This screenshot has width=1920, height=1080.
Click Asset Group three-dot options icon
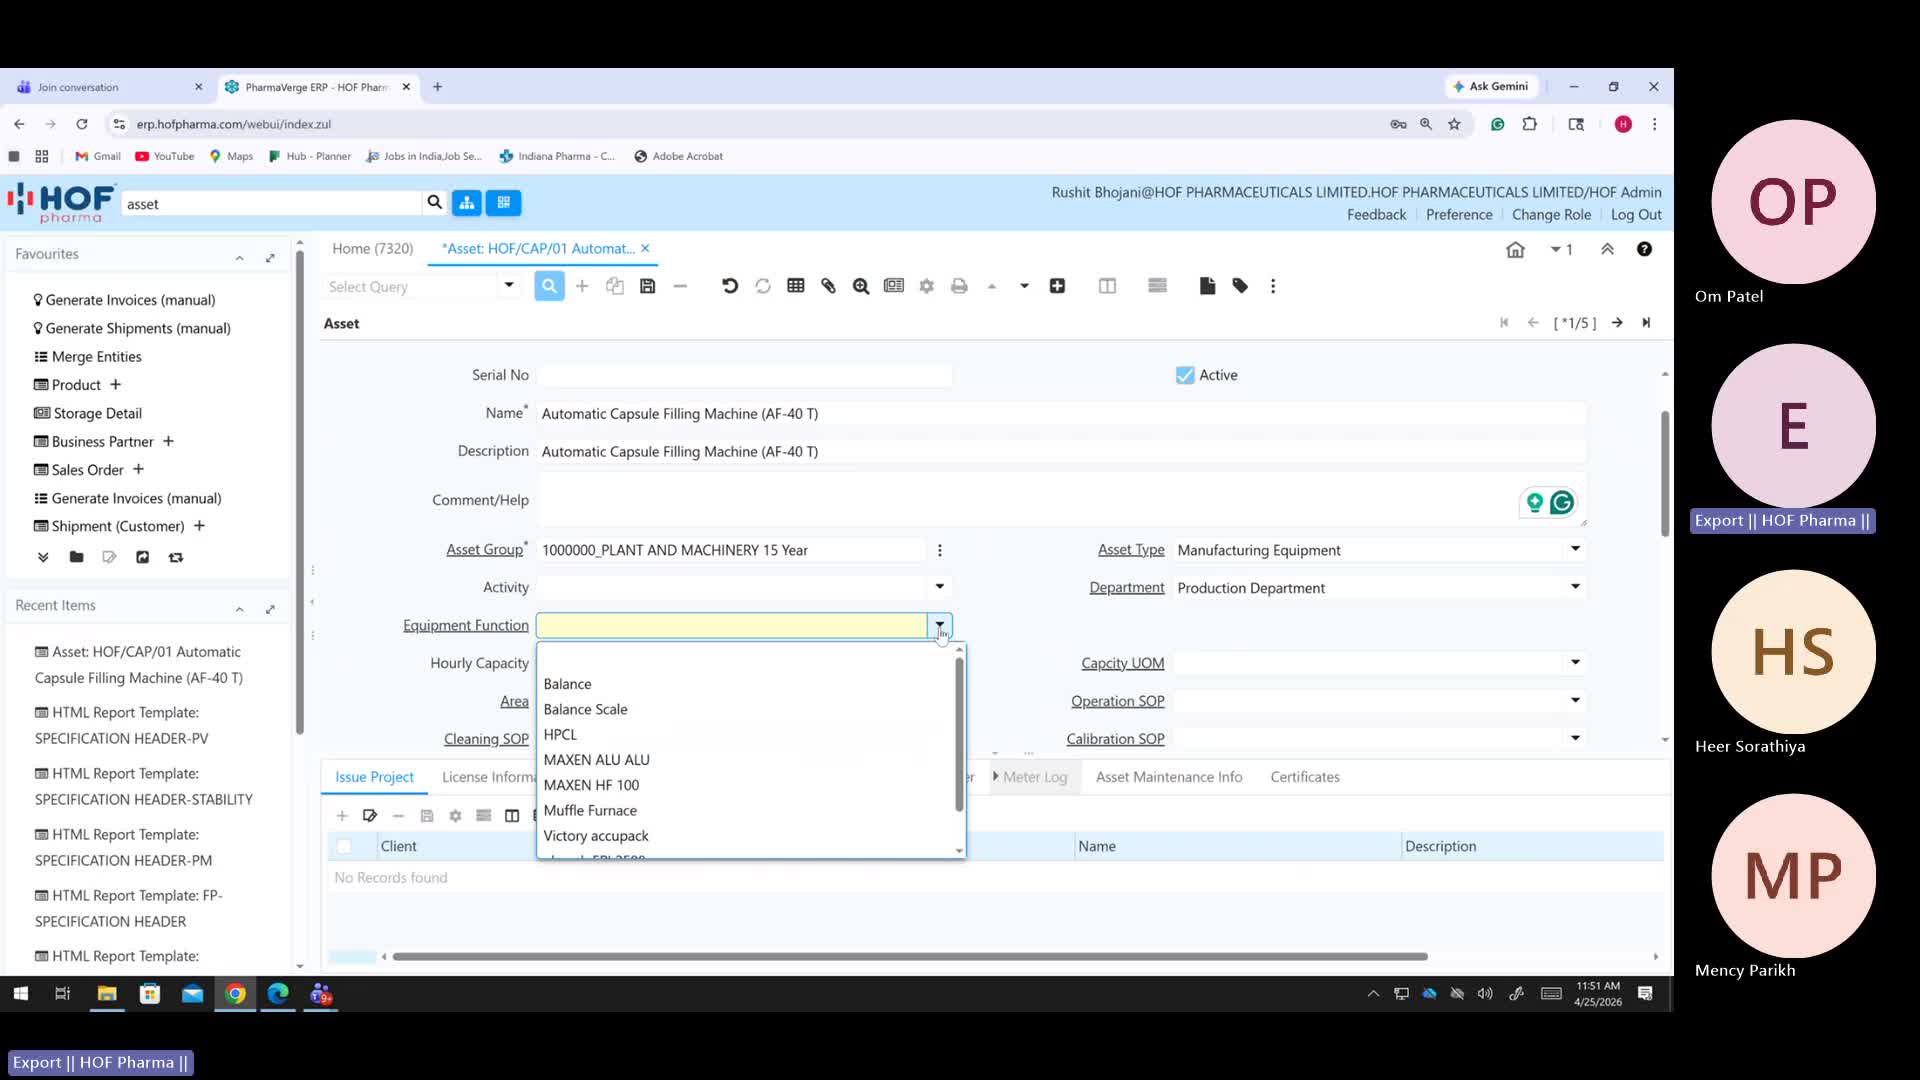pos(939,550)
